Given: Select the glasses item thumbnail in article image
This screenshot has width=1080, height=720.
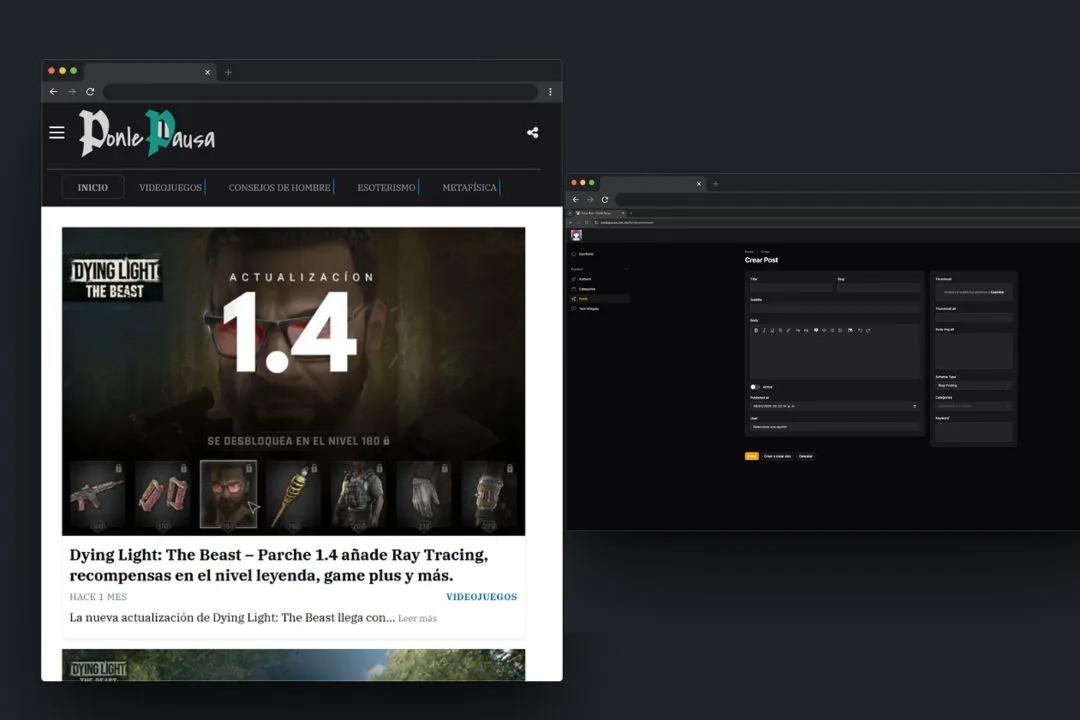Looking at the screenshot, I should click(228, 494).
